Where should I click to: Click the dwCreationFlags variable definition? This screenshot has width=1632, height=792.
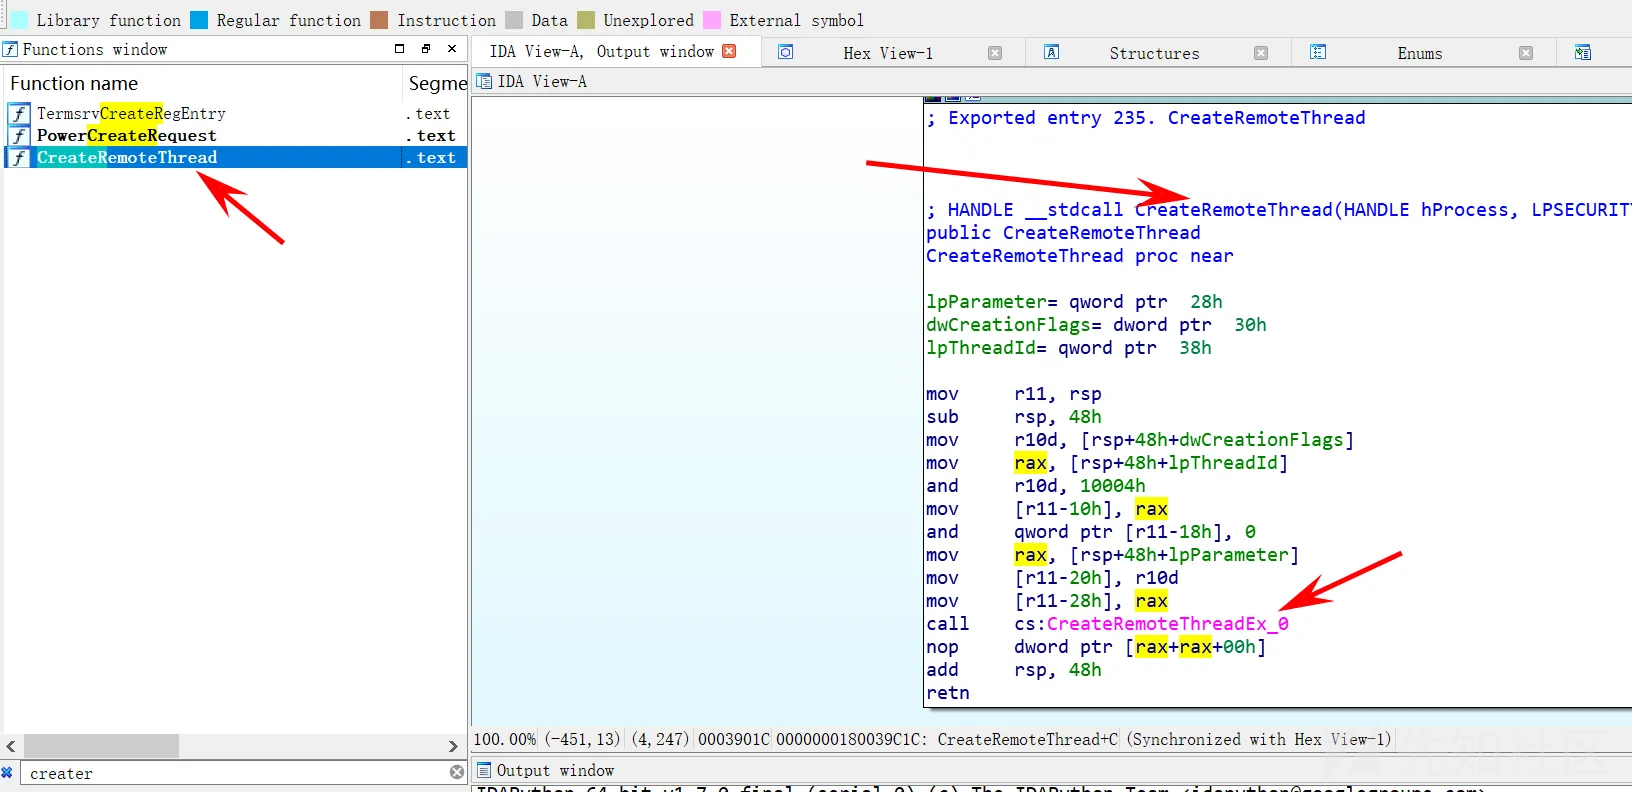[x=1096, y=325]
